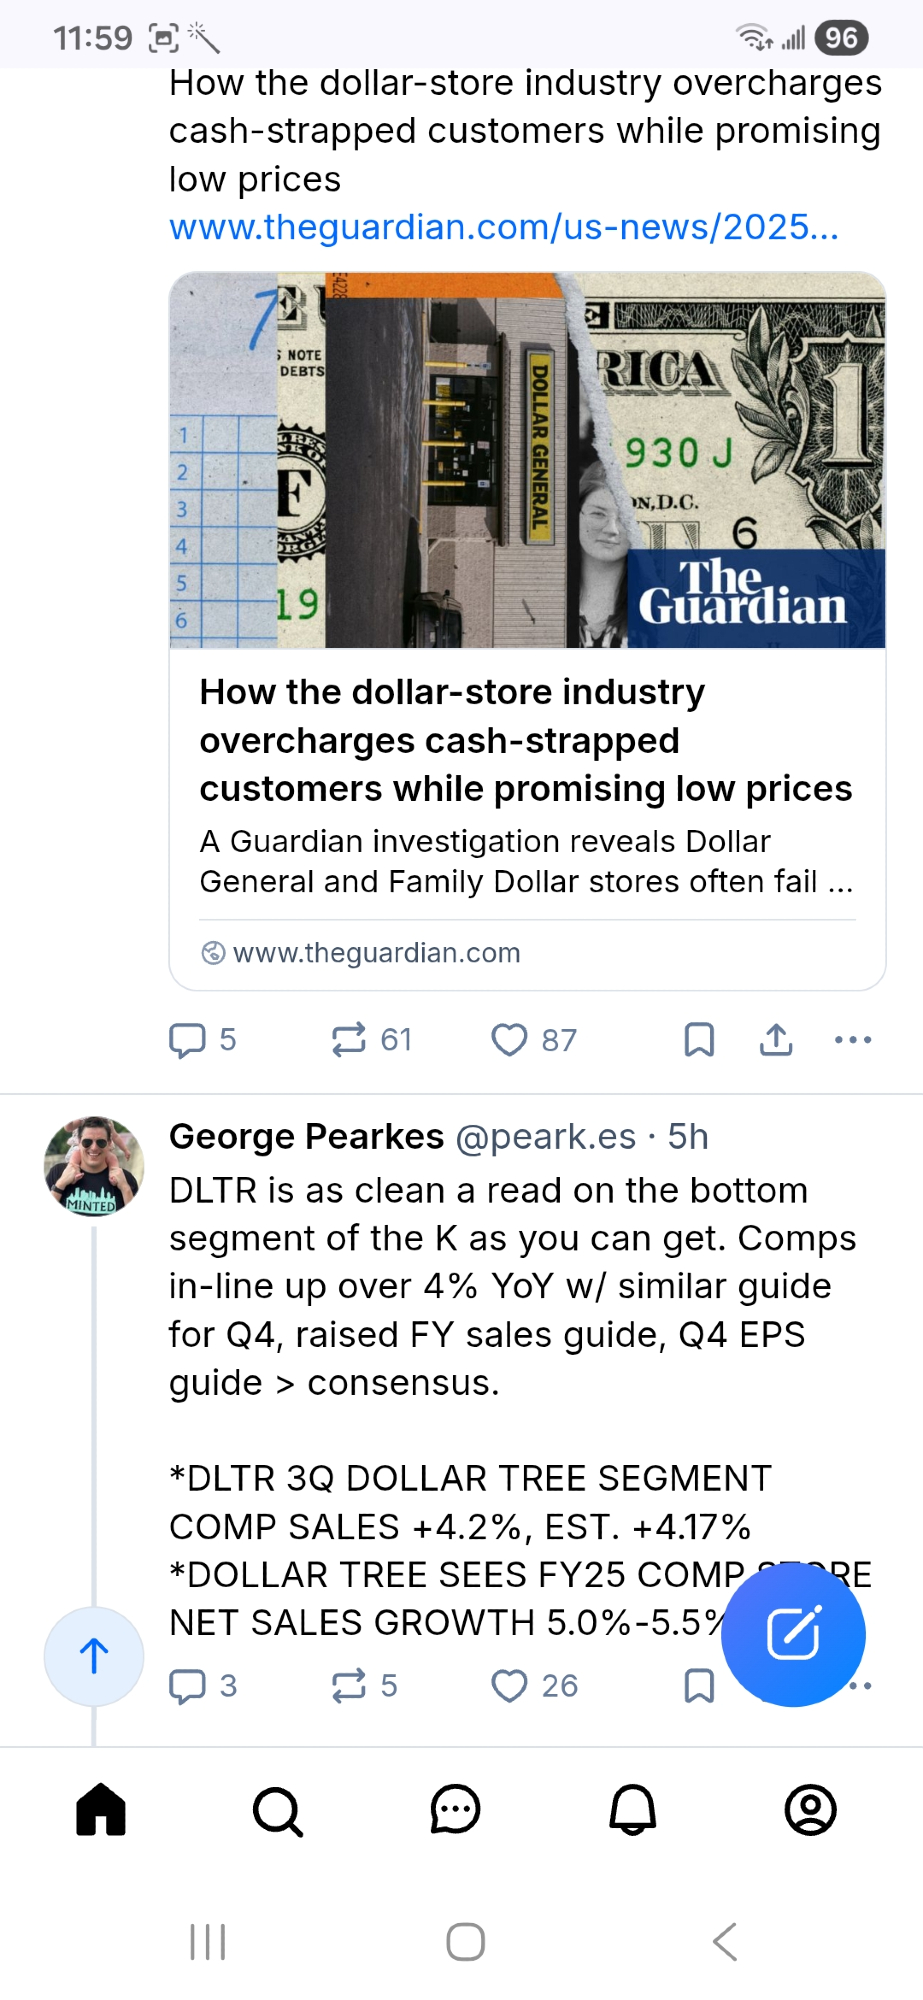Like George Pearkes' DLTR post
Viewport: 923px width, 2000px height.
point(509,1686)
